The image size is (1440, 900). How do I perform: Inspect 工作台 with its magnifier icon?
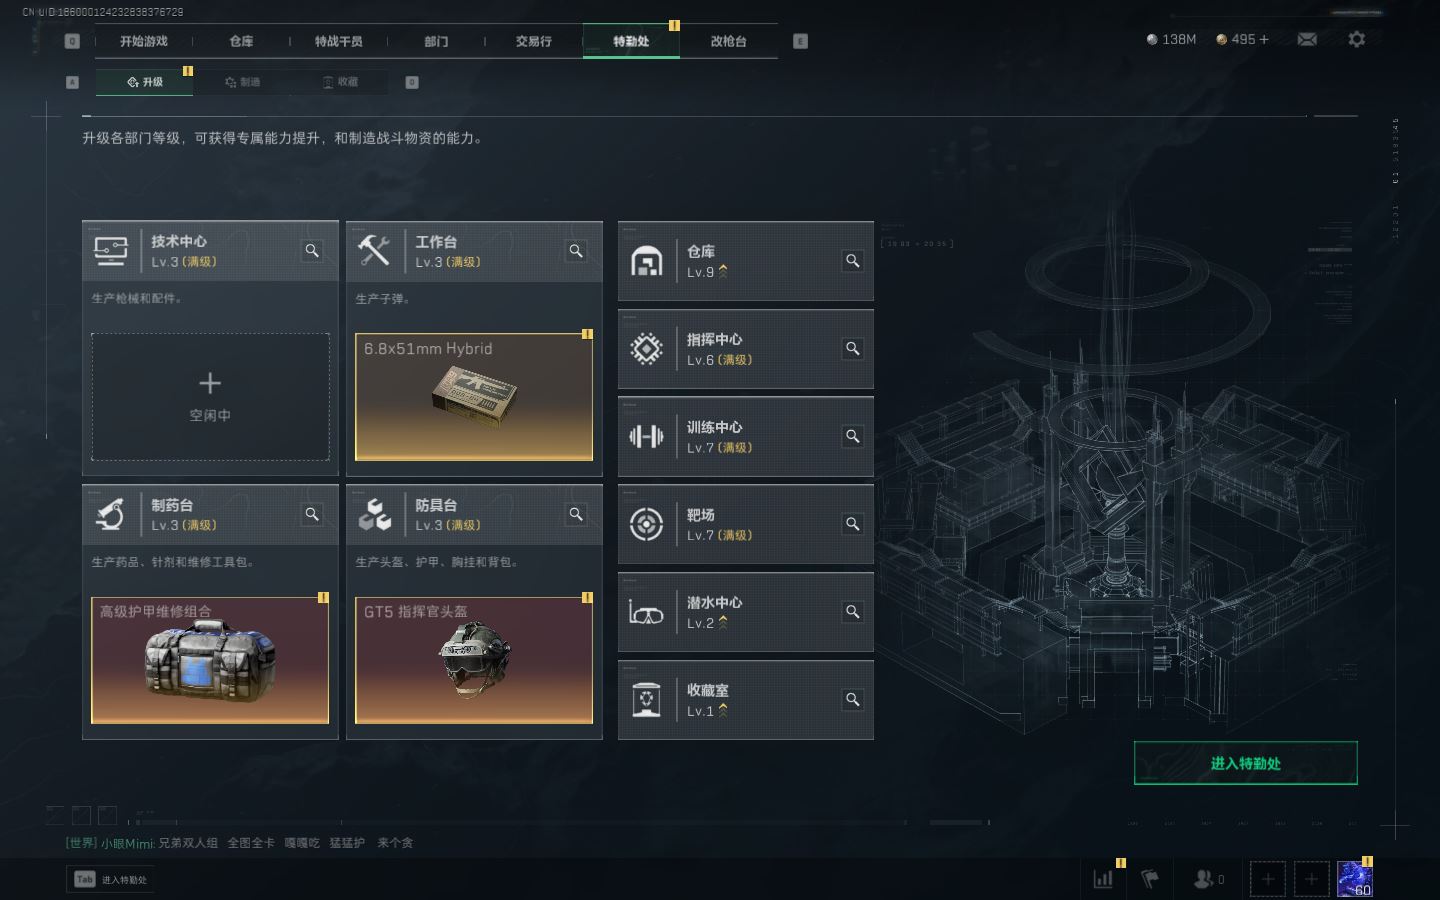(576, 251)
